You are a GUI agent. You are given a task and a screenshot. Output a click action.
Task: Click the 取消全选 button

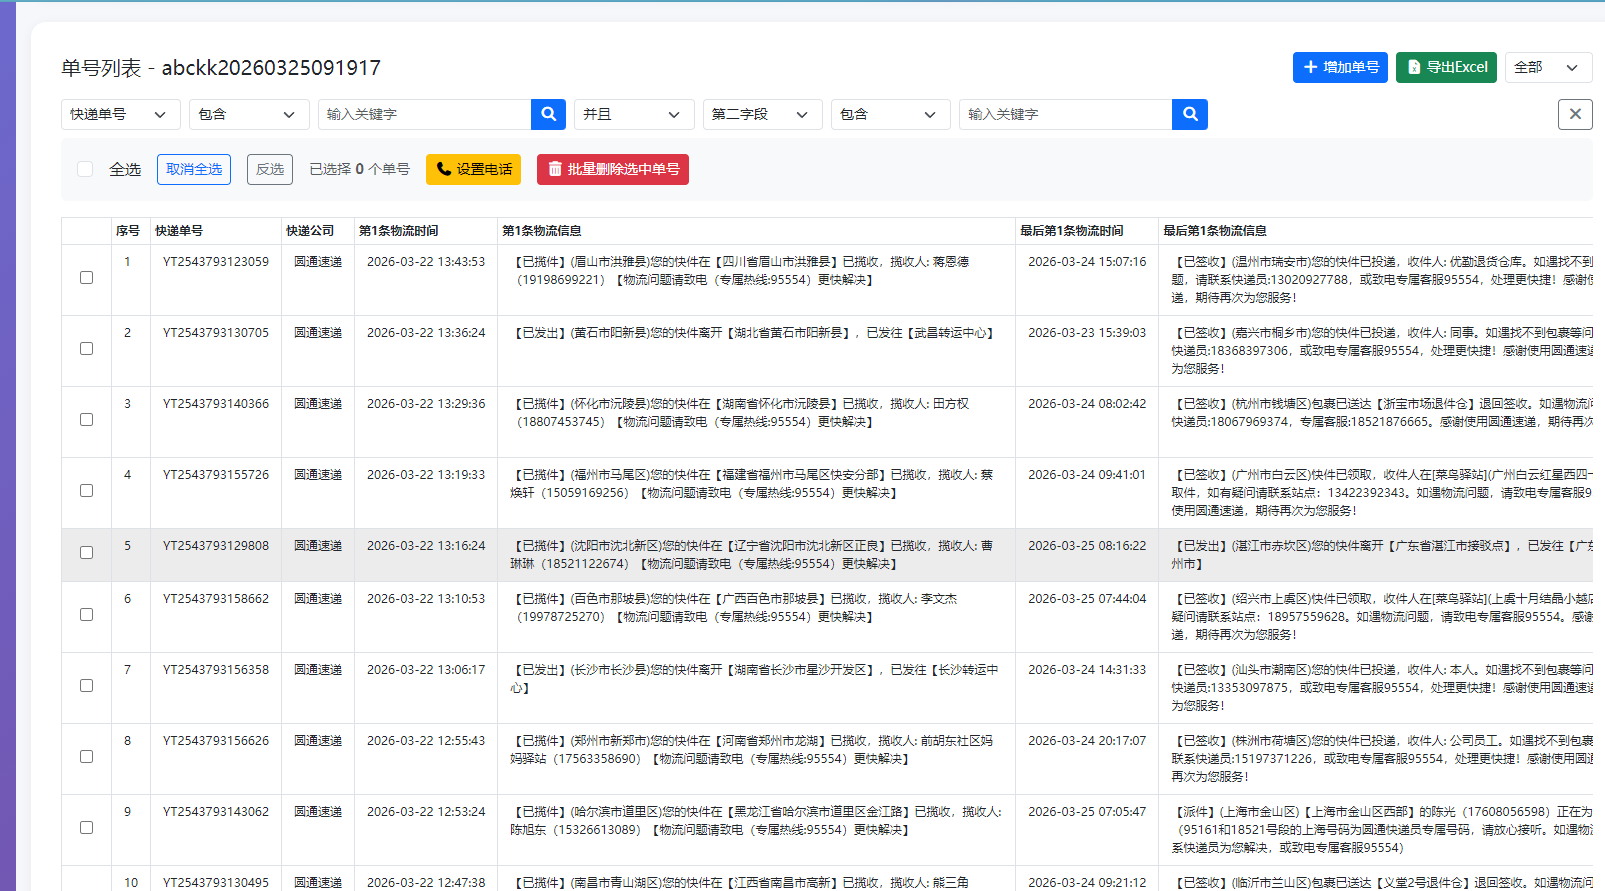(x=194, y=169)
